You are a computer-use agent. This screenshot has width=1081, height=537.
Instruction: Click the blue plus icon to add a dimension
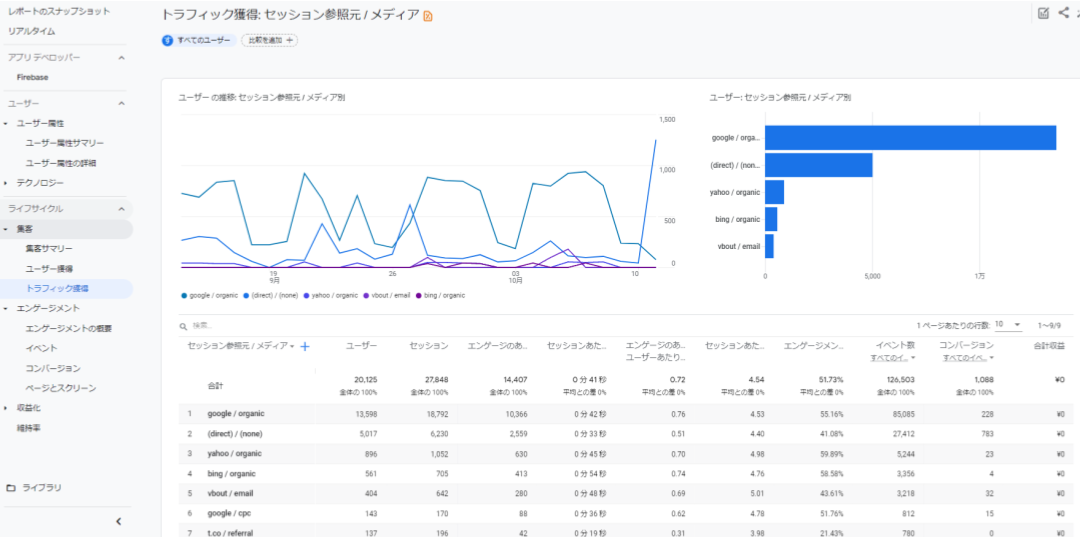(305, 346)
